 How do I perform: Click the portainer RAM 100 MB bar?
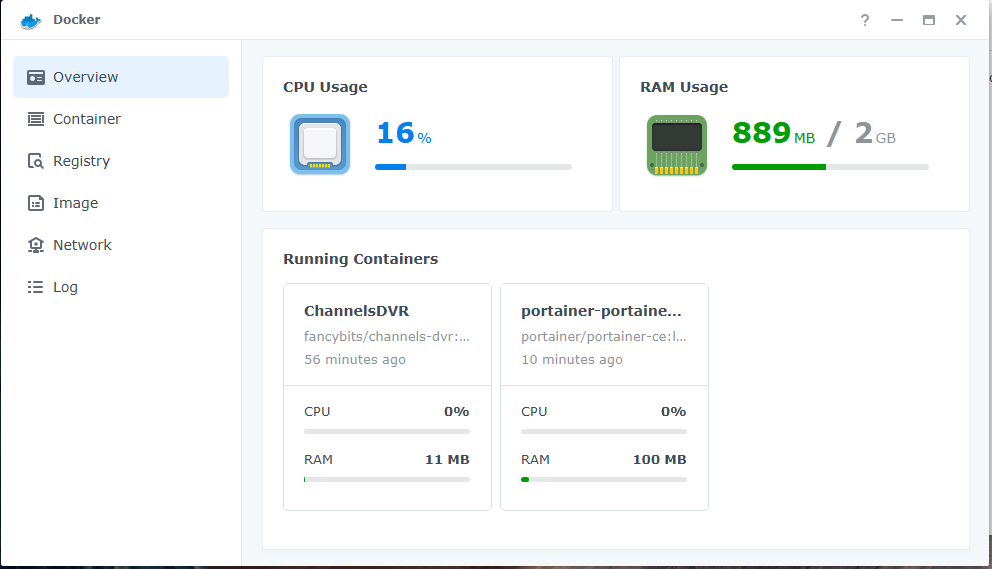click(604, 480)
